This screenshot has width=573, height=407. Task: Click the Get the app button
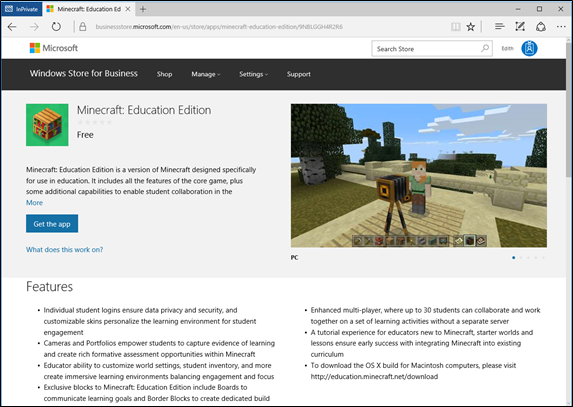coord(52,224)
